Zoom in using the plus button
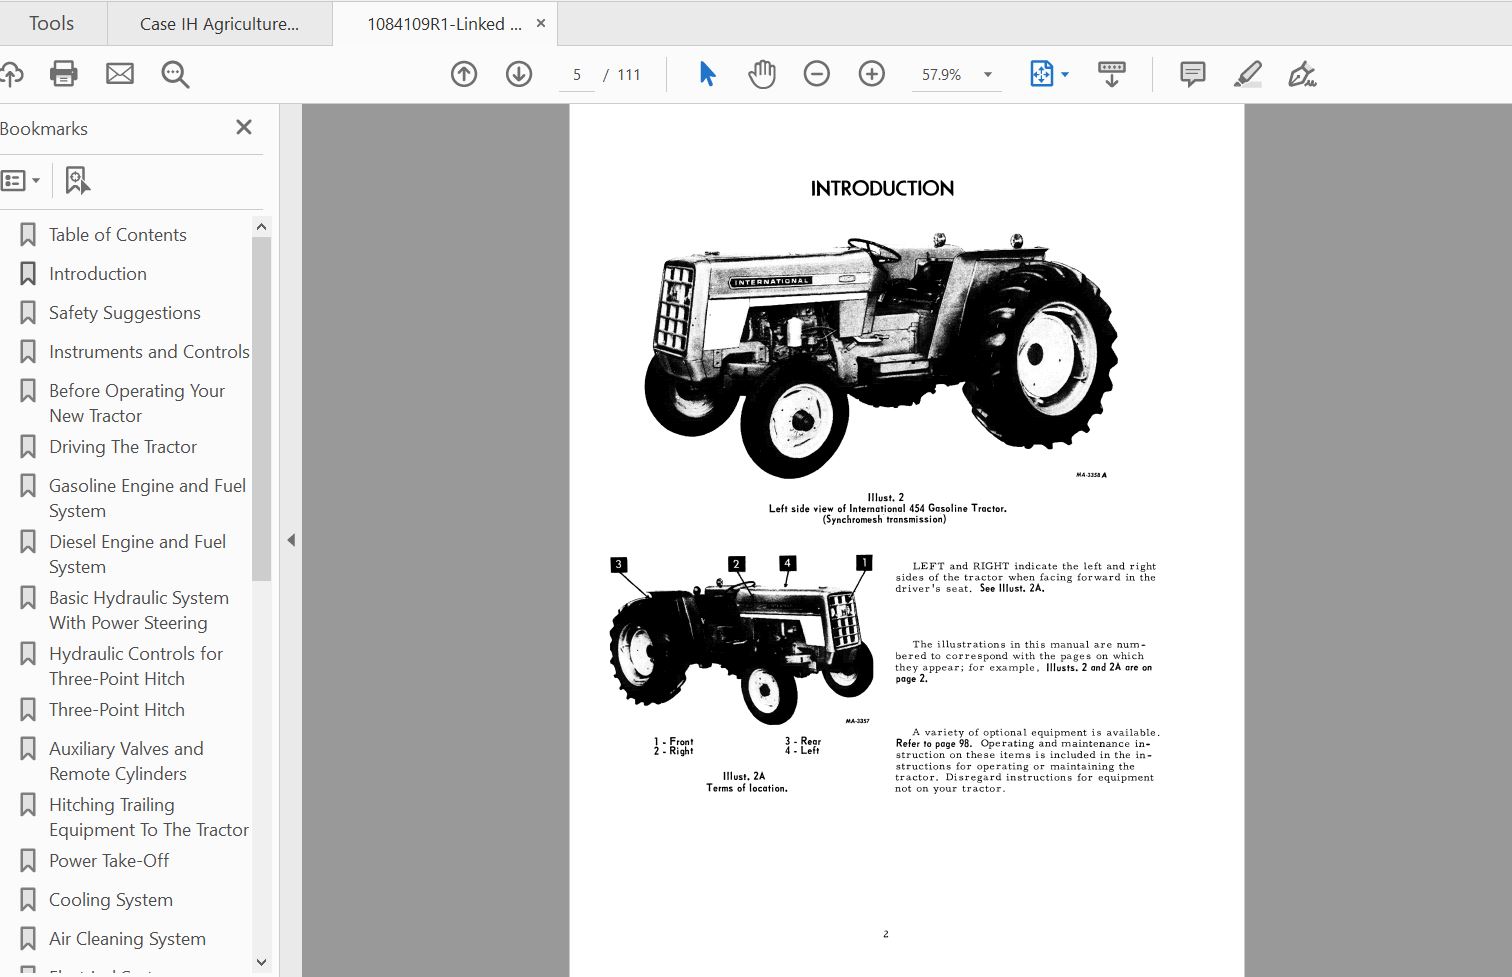Screen dimensions: 1512x977 [x=872, y=74]
